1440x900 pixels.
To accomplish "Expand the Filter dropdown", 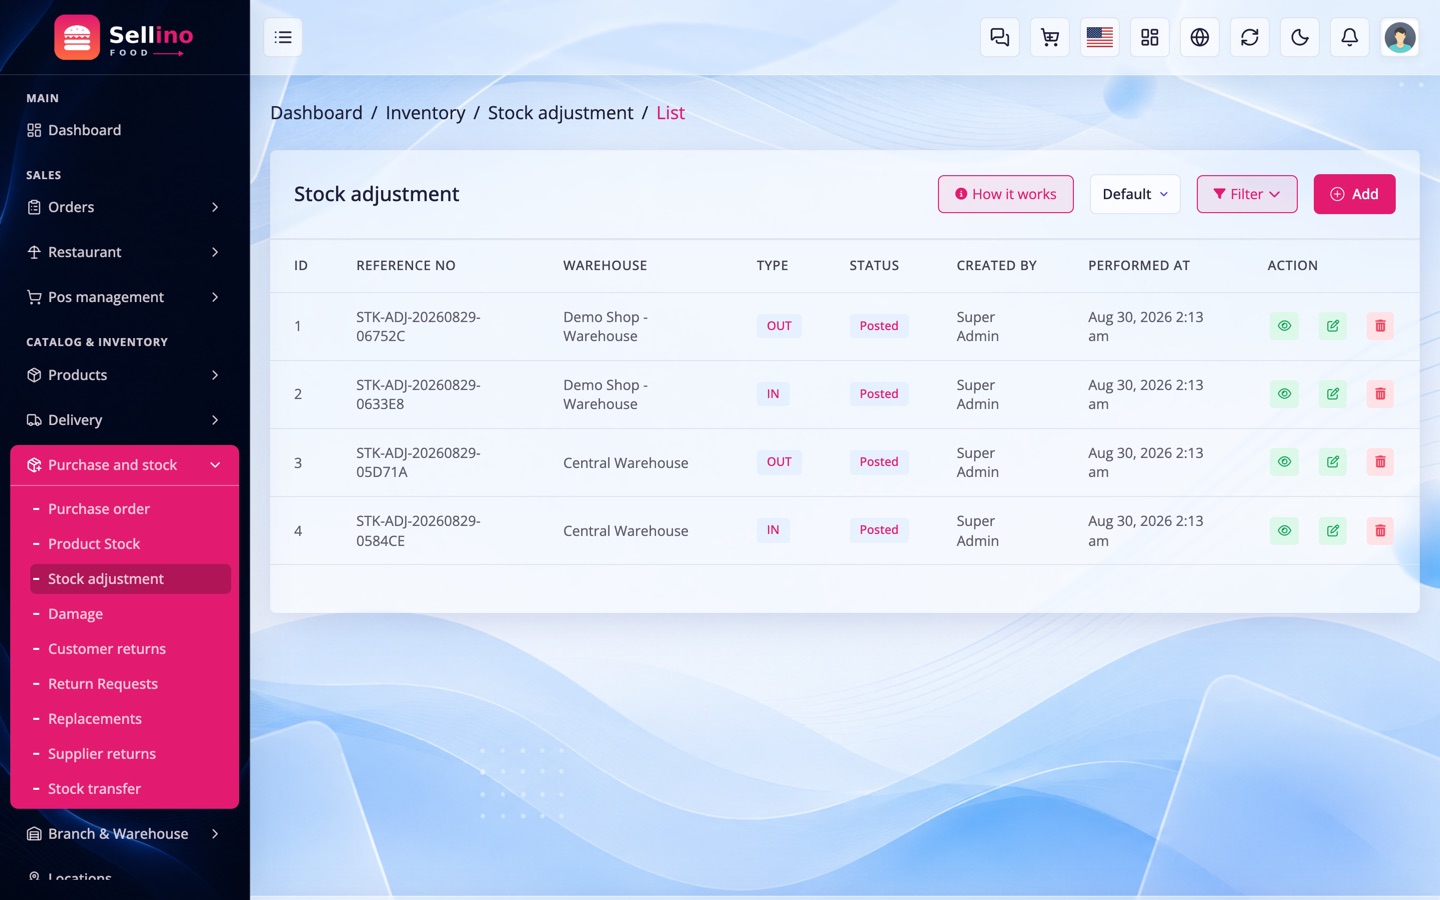I will 1247,194.
